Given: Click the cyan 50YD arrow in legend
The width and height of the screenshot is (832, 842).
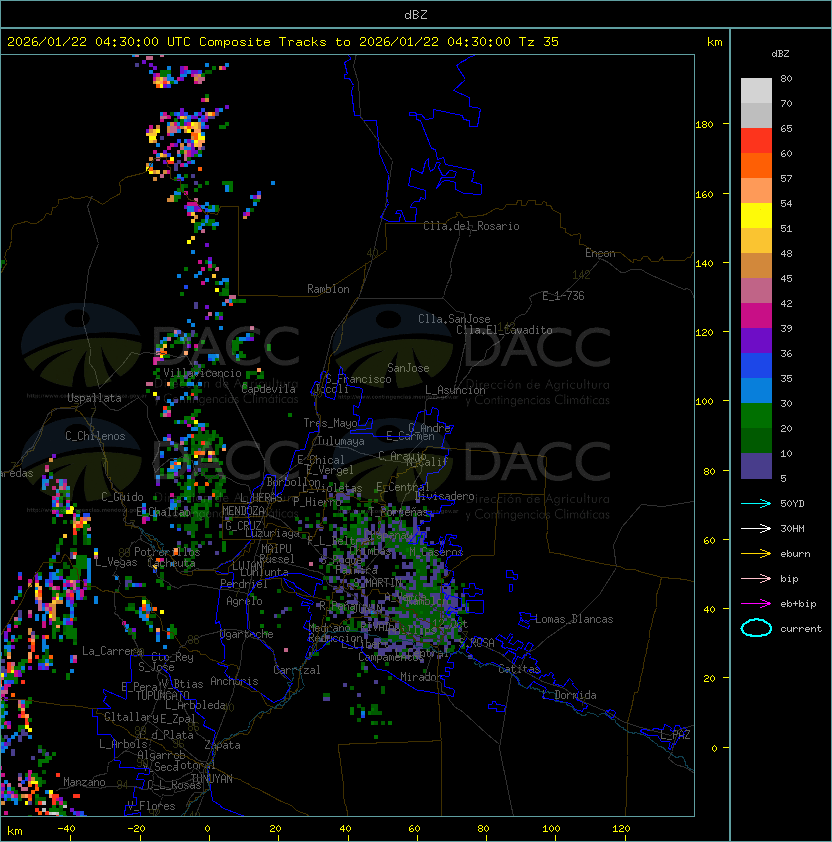Looking at the screenshot, I should 756,504.
